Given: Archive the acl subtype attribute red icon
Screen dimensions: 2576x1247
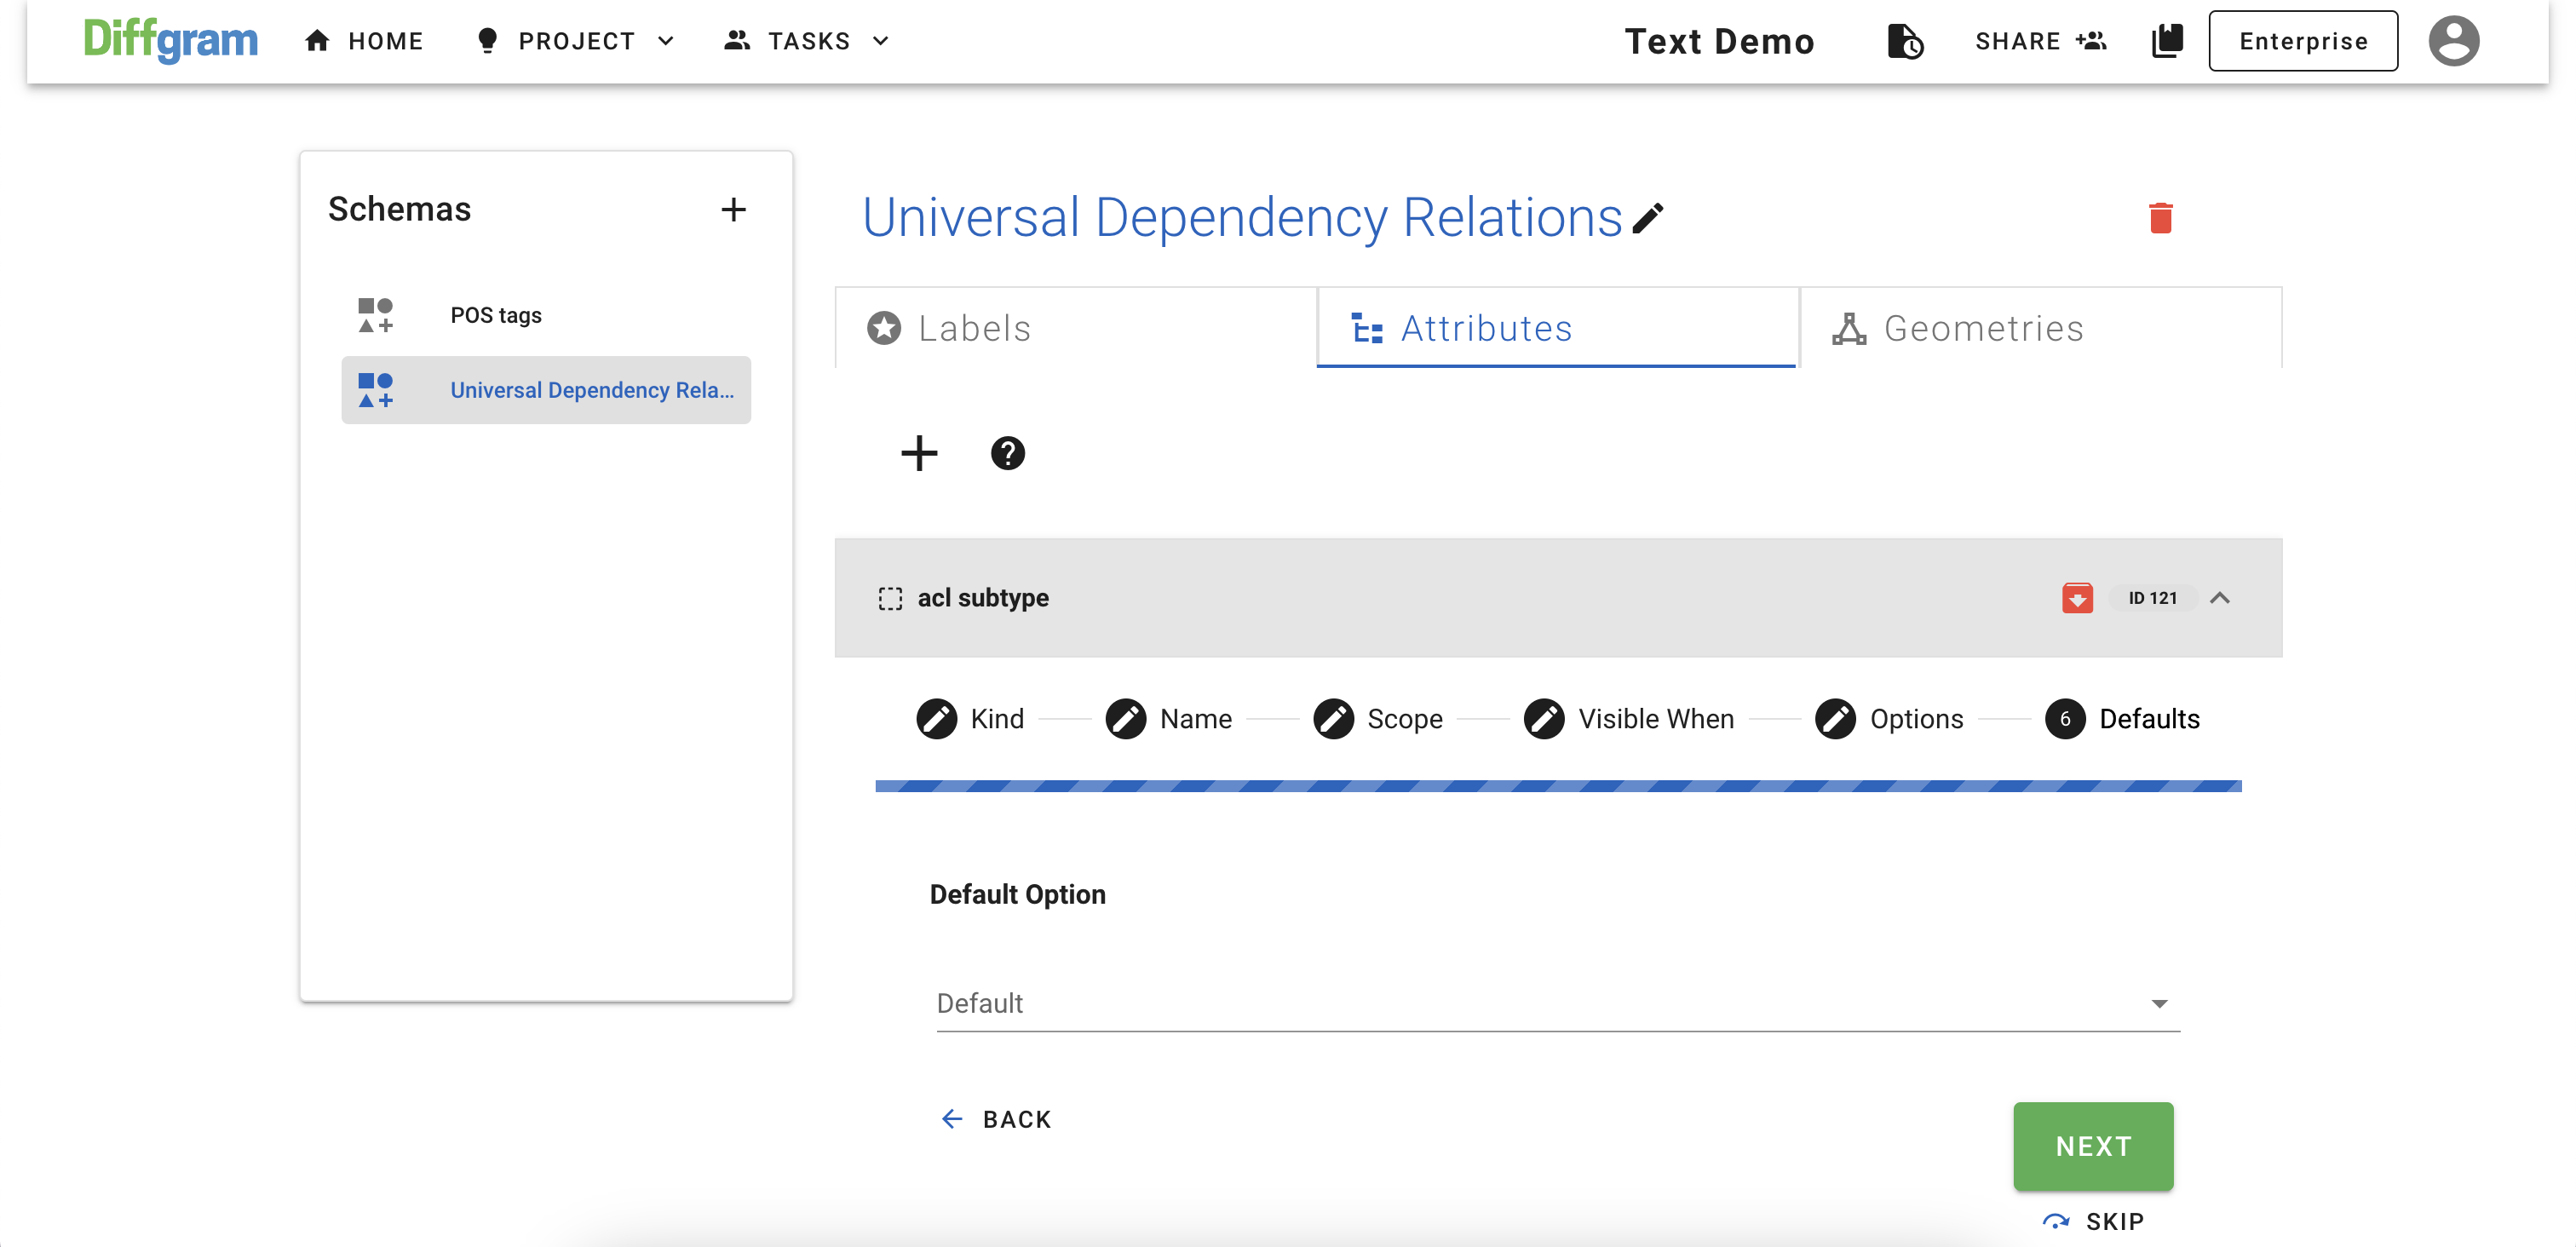Looking at the screenshot, I should (2076, 598).
